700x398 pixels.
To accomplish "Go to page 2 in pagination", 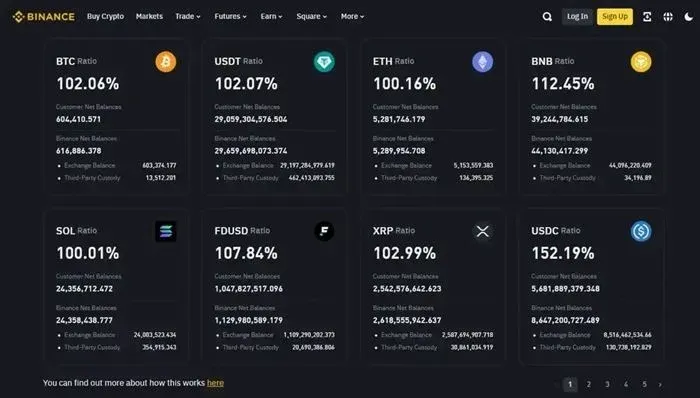I will 588,384.
